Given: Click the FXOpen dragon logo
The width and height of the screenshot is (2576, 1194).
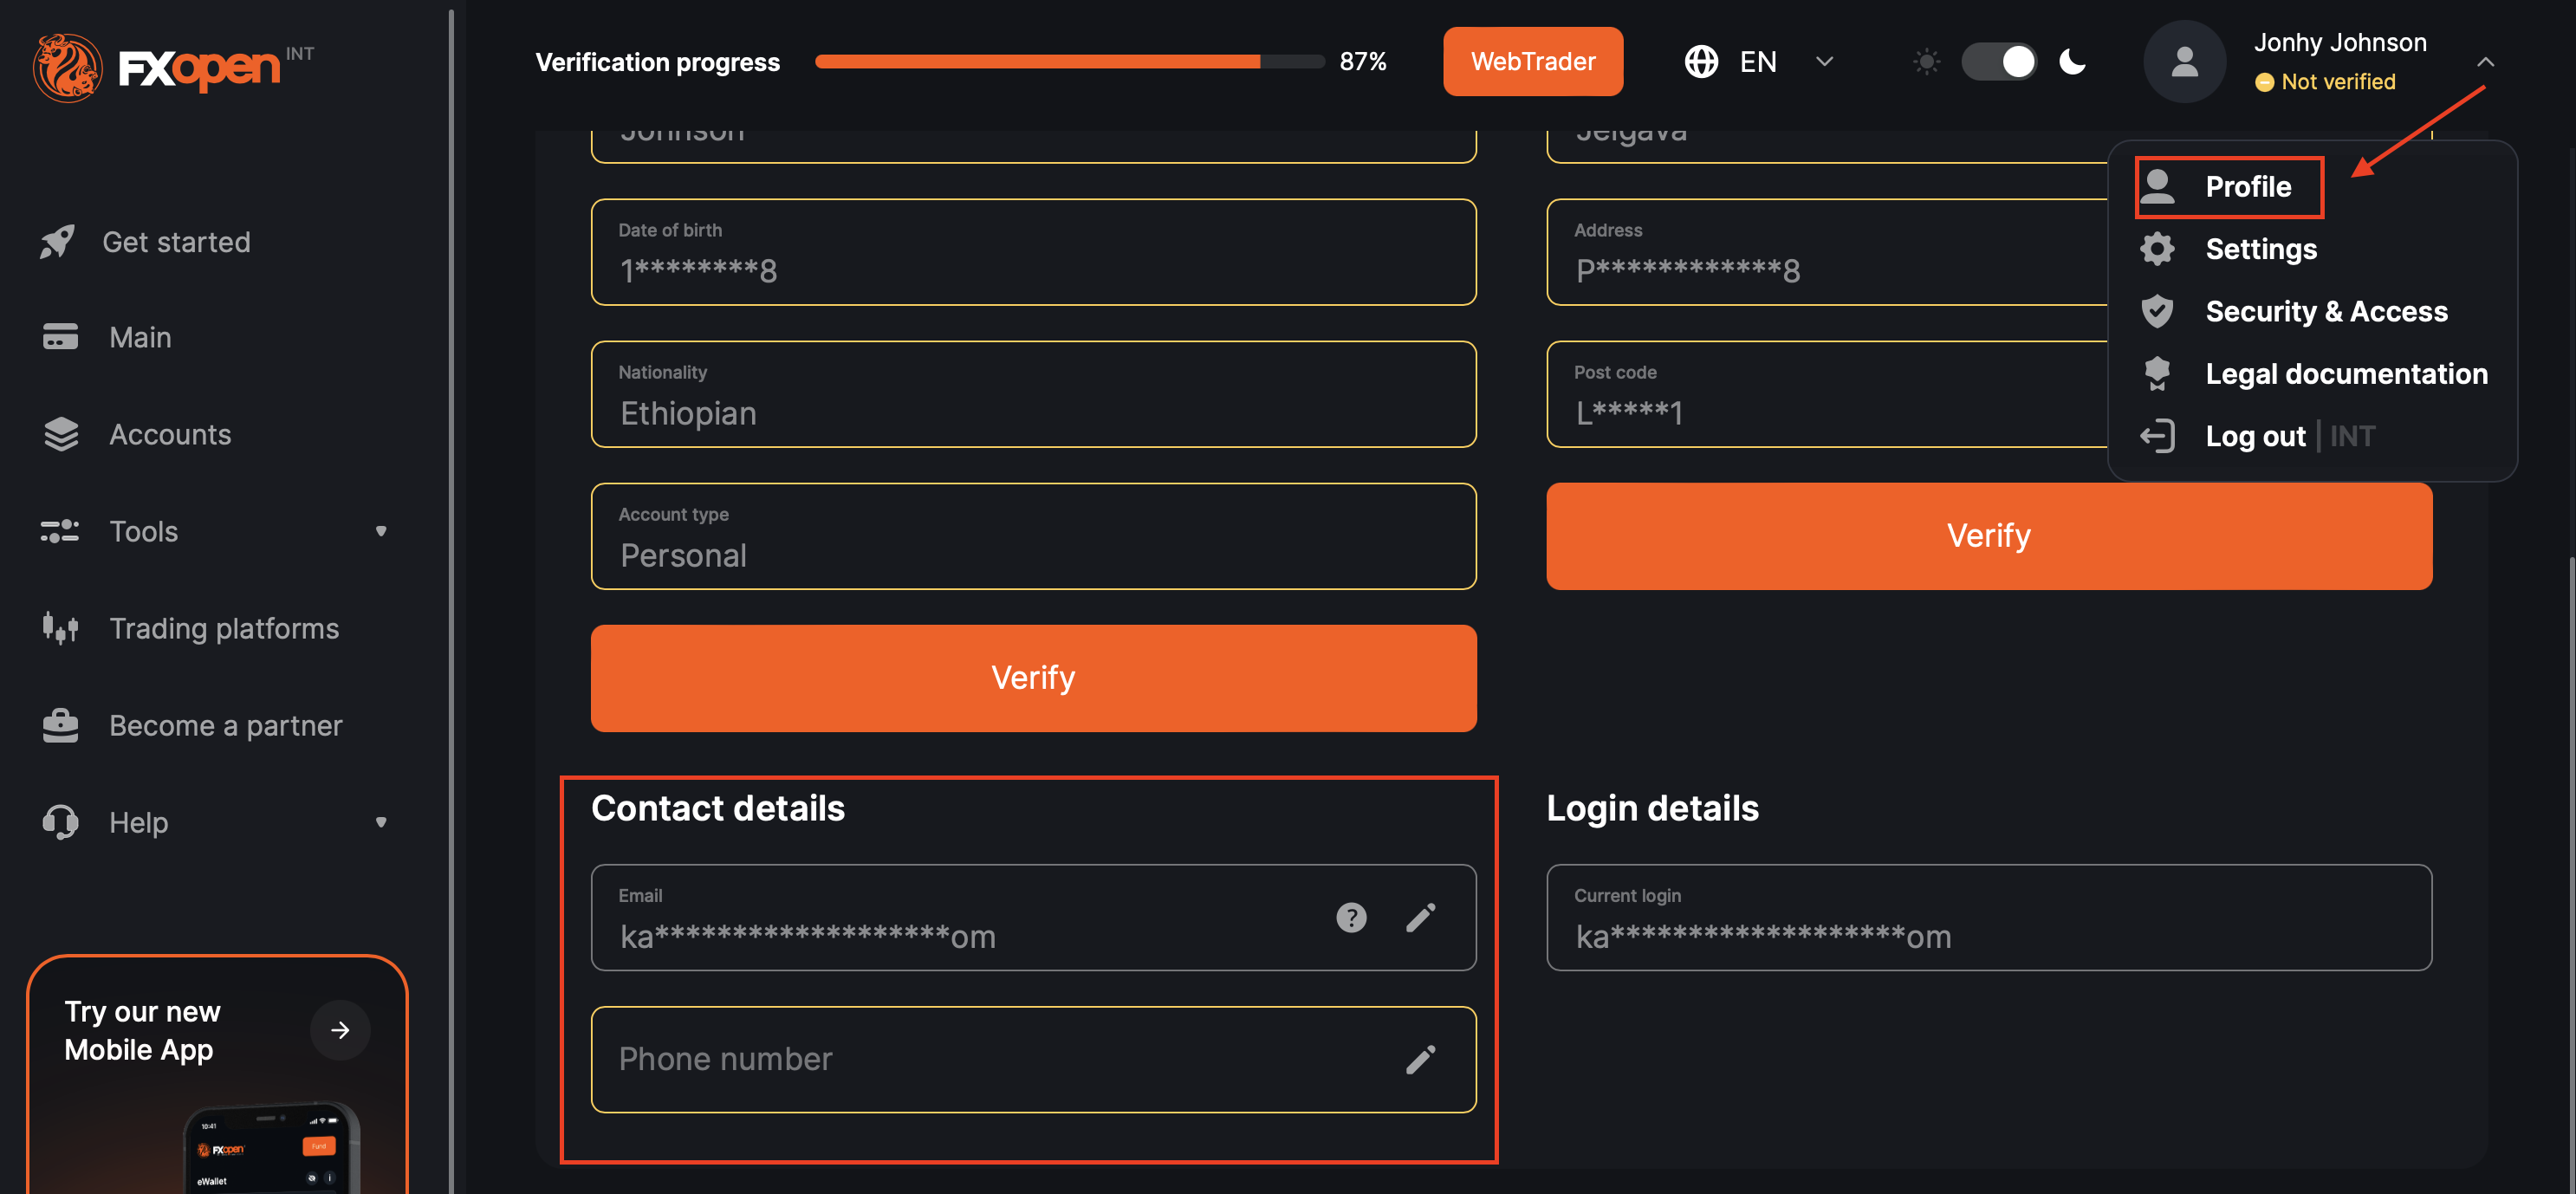Looking at the screenshot, I should pyautogui.click(x=67, y=67).
